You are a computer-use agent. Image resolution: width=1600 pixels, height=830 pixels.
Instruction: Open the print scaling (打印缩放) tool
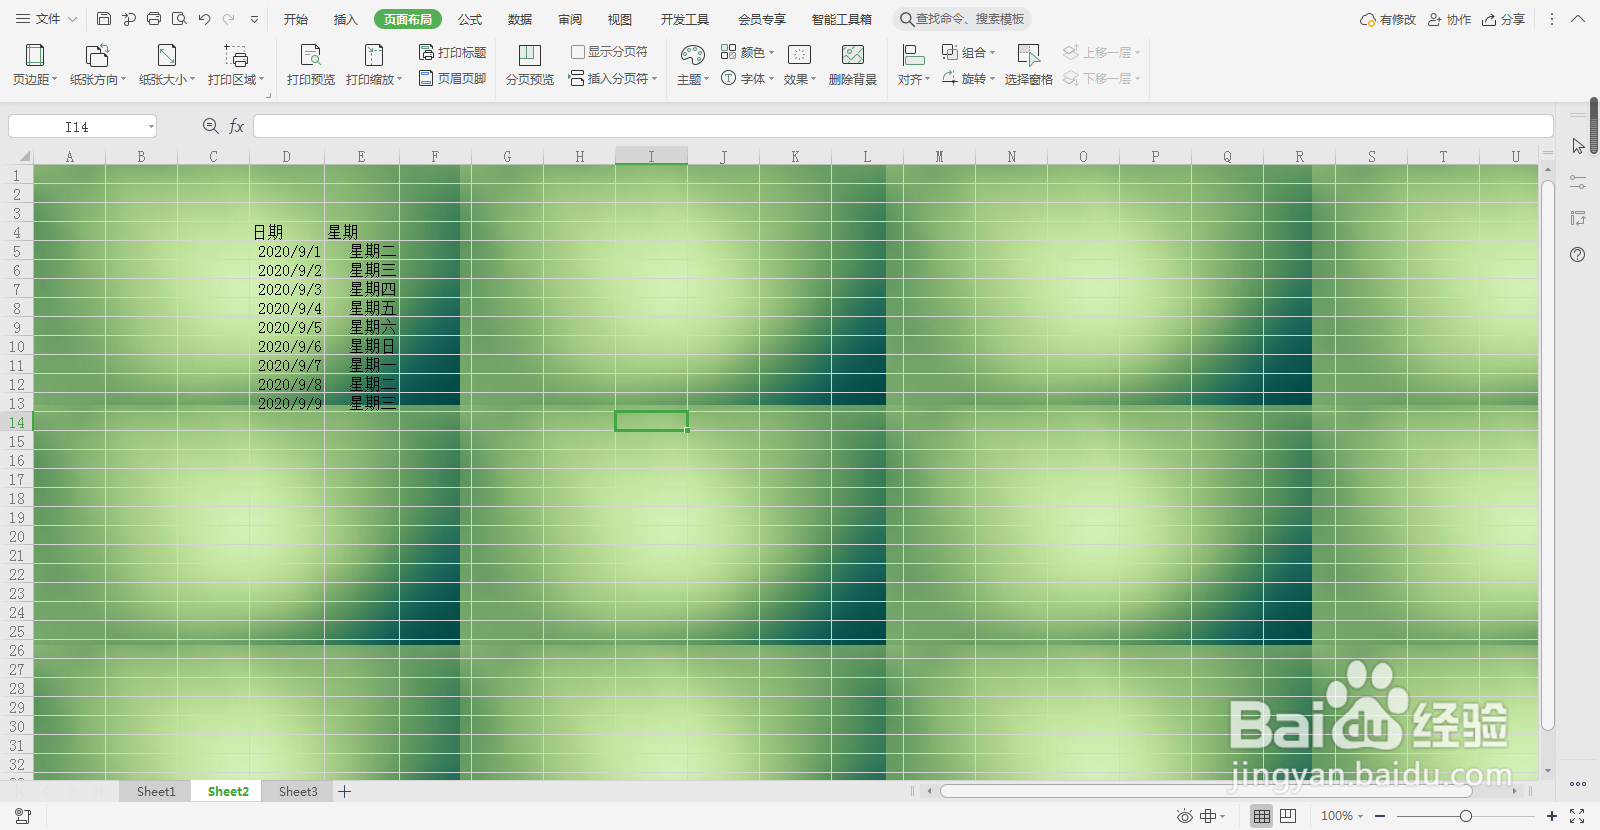click(x=374, y=65)
